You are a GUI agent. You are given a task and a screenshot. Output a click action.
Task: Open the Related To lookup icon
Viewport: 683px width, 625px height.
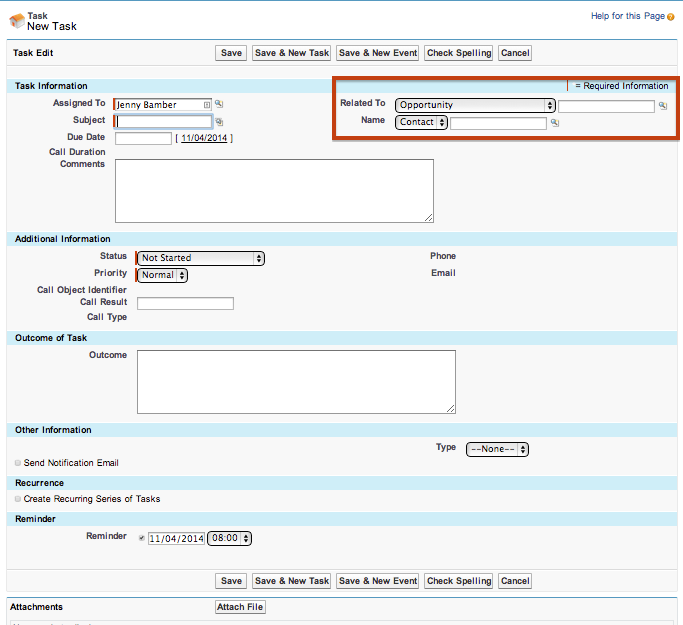[663, 106]
